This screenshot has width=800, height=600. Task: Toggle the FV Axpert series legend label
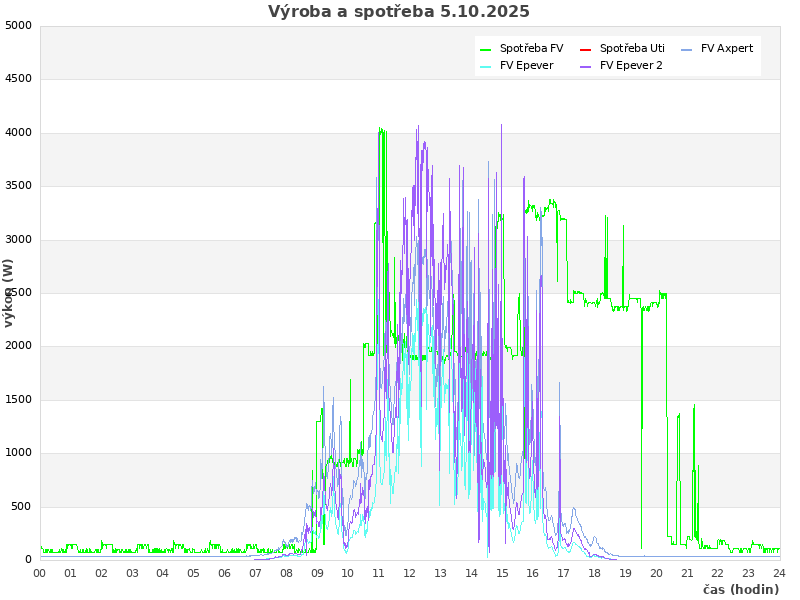pyautogui.click(x=727, y=49)
